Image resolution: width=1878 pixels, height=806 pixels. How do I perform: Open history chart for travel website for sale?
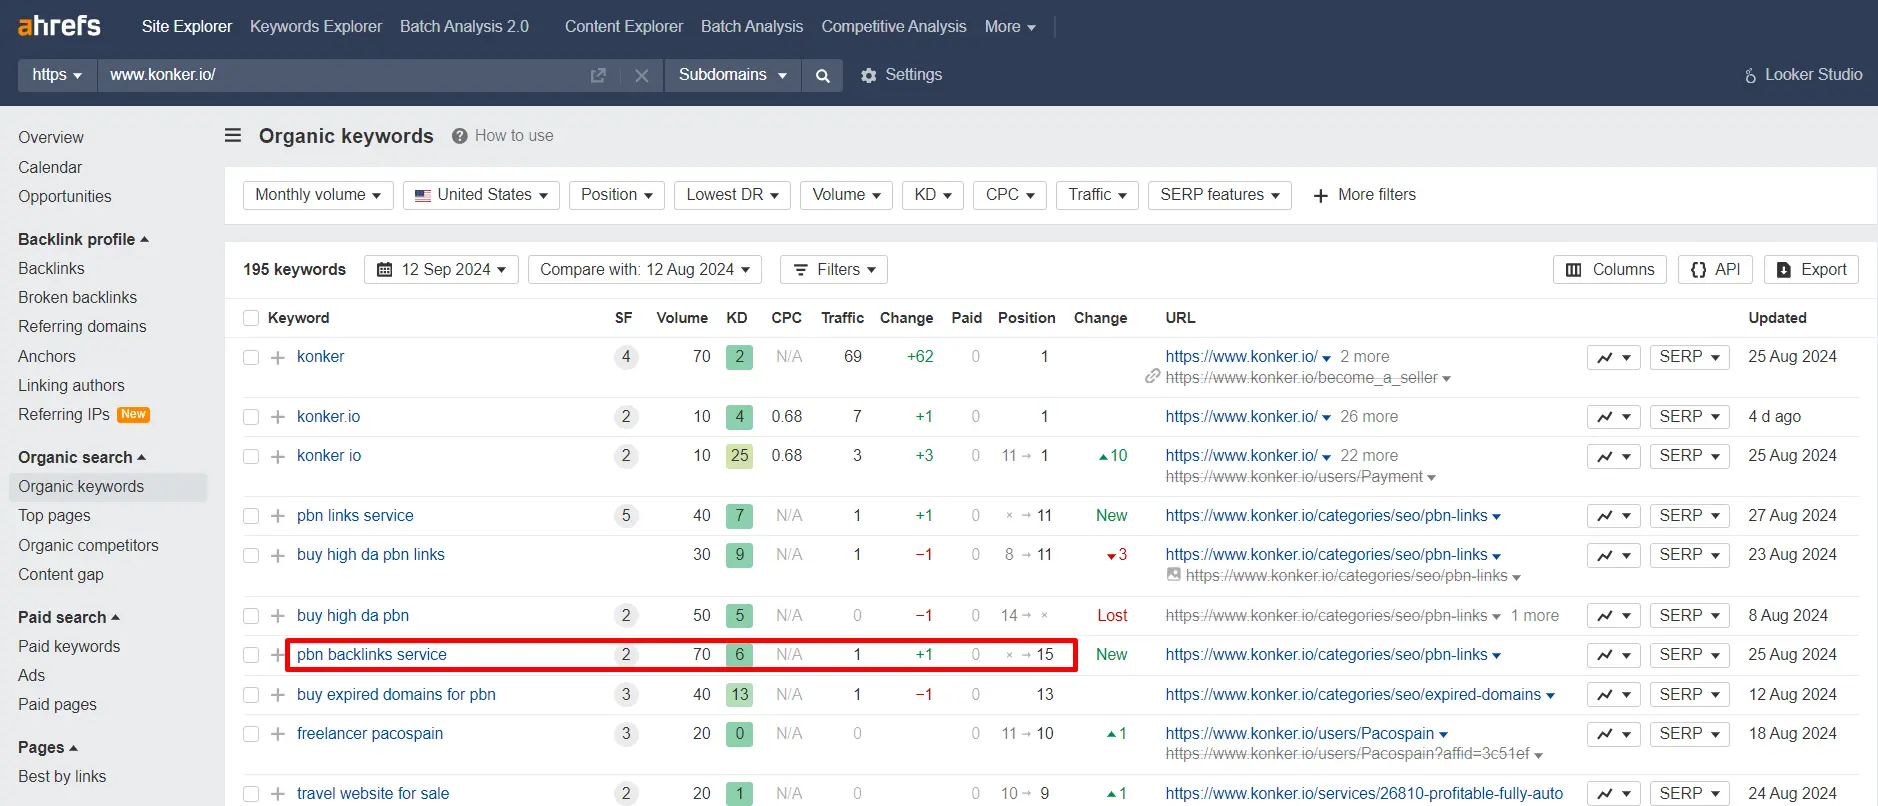coord(1613,794)
